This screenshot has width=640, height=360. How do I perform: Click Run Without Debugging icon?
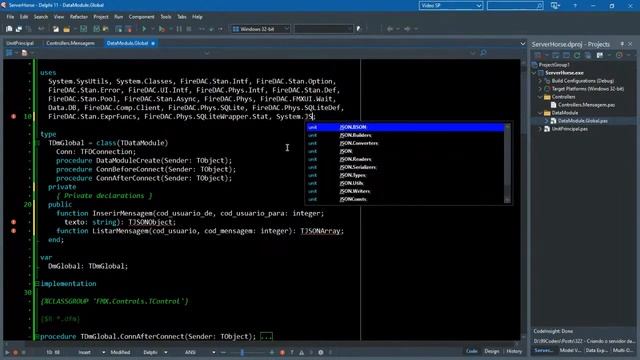pyautogui.click(x=162, y=29)
